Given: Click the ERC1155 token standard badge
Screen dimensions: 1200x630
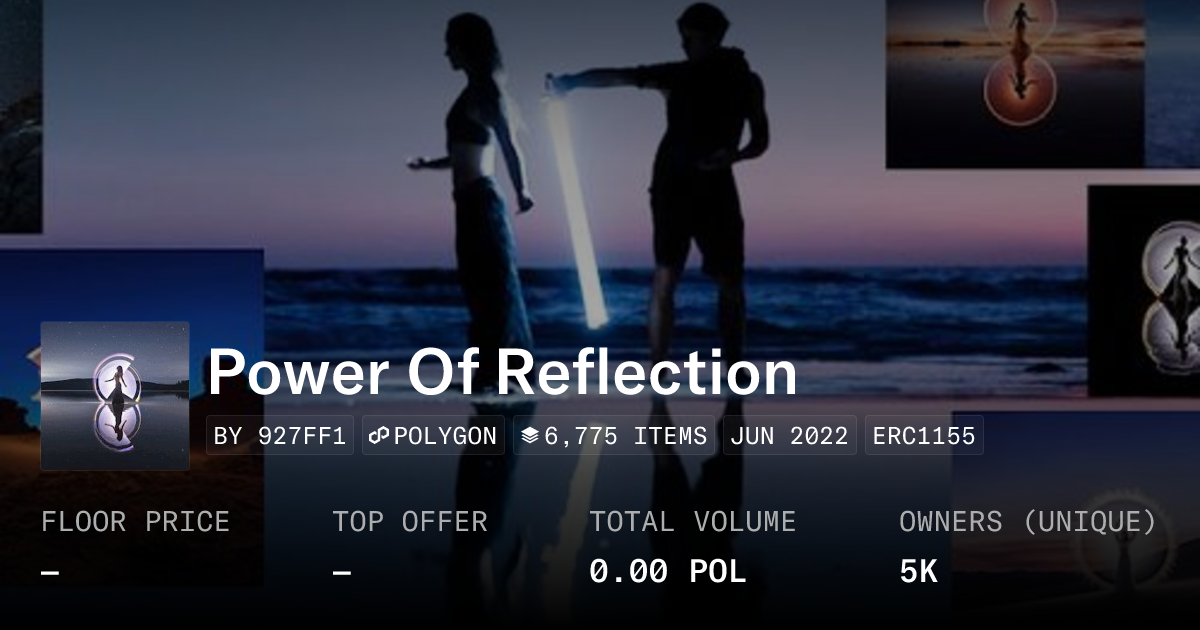Looking at the screenshot, I should click(924, 436).
